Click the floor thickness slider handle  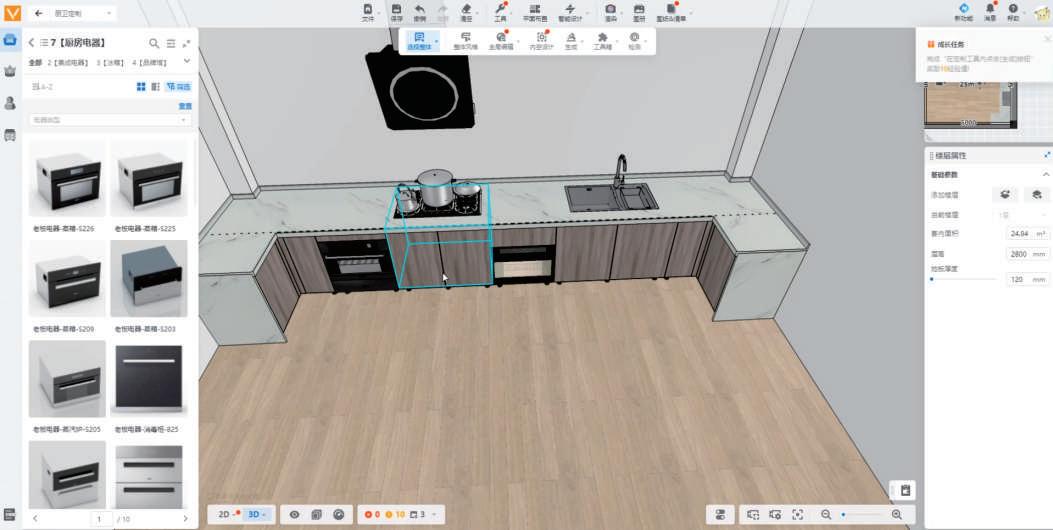tap(931, 279)
